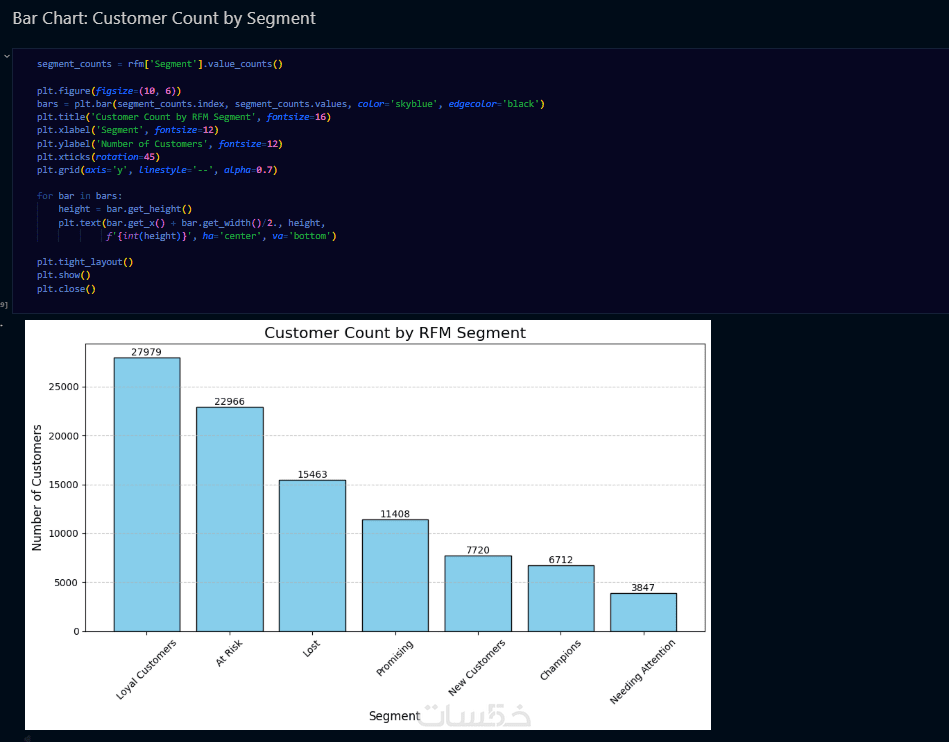Screen dimensions: 949x742
Task: Click the bar value label 22966
Action: pyautogui.click(x=229, y=402)
